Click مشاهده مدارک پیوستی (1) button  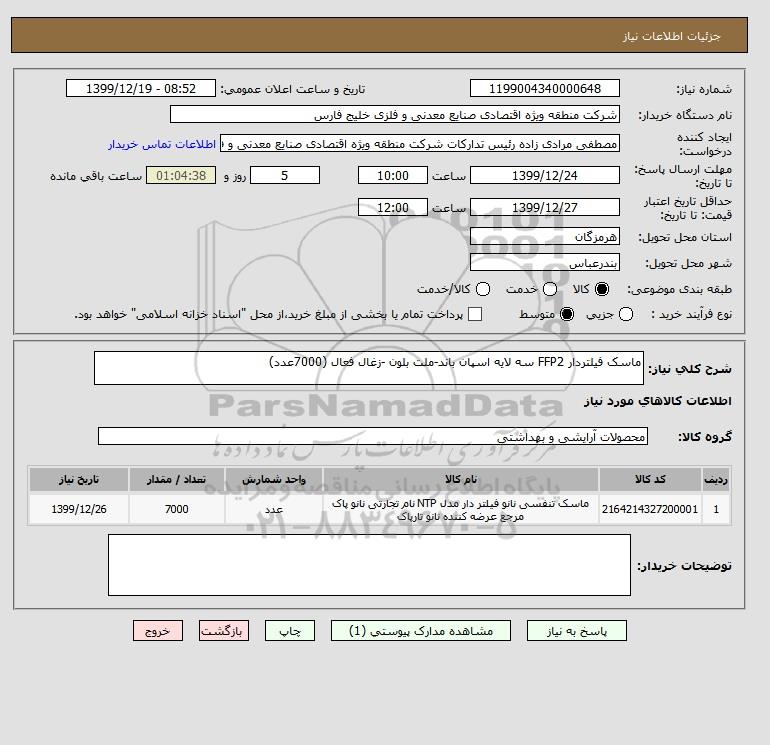tap(421, 631)
